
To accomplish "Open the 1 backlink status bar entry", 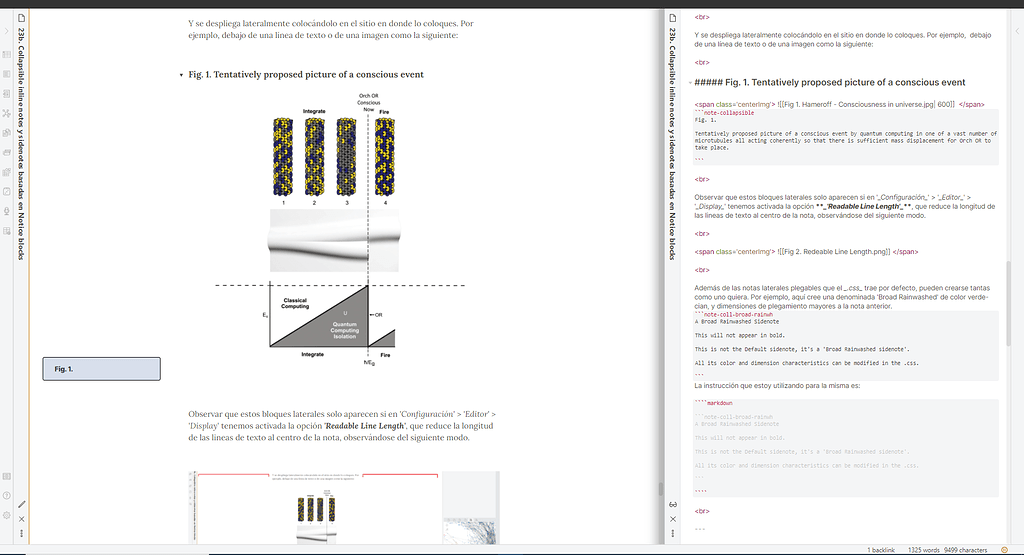I will pyautogui.click(x=881, y=550).
